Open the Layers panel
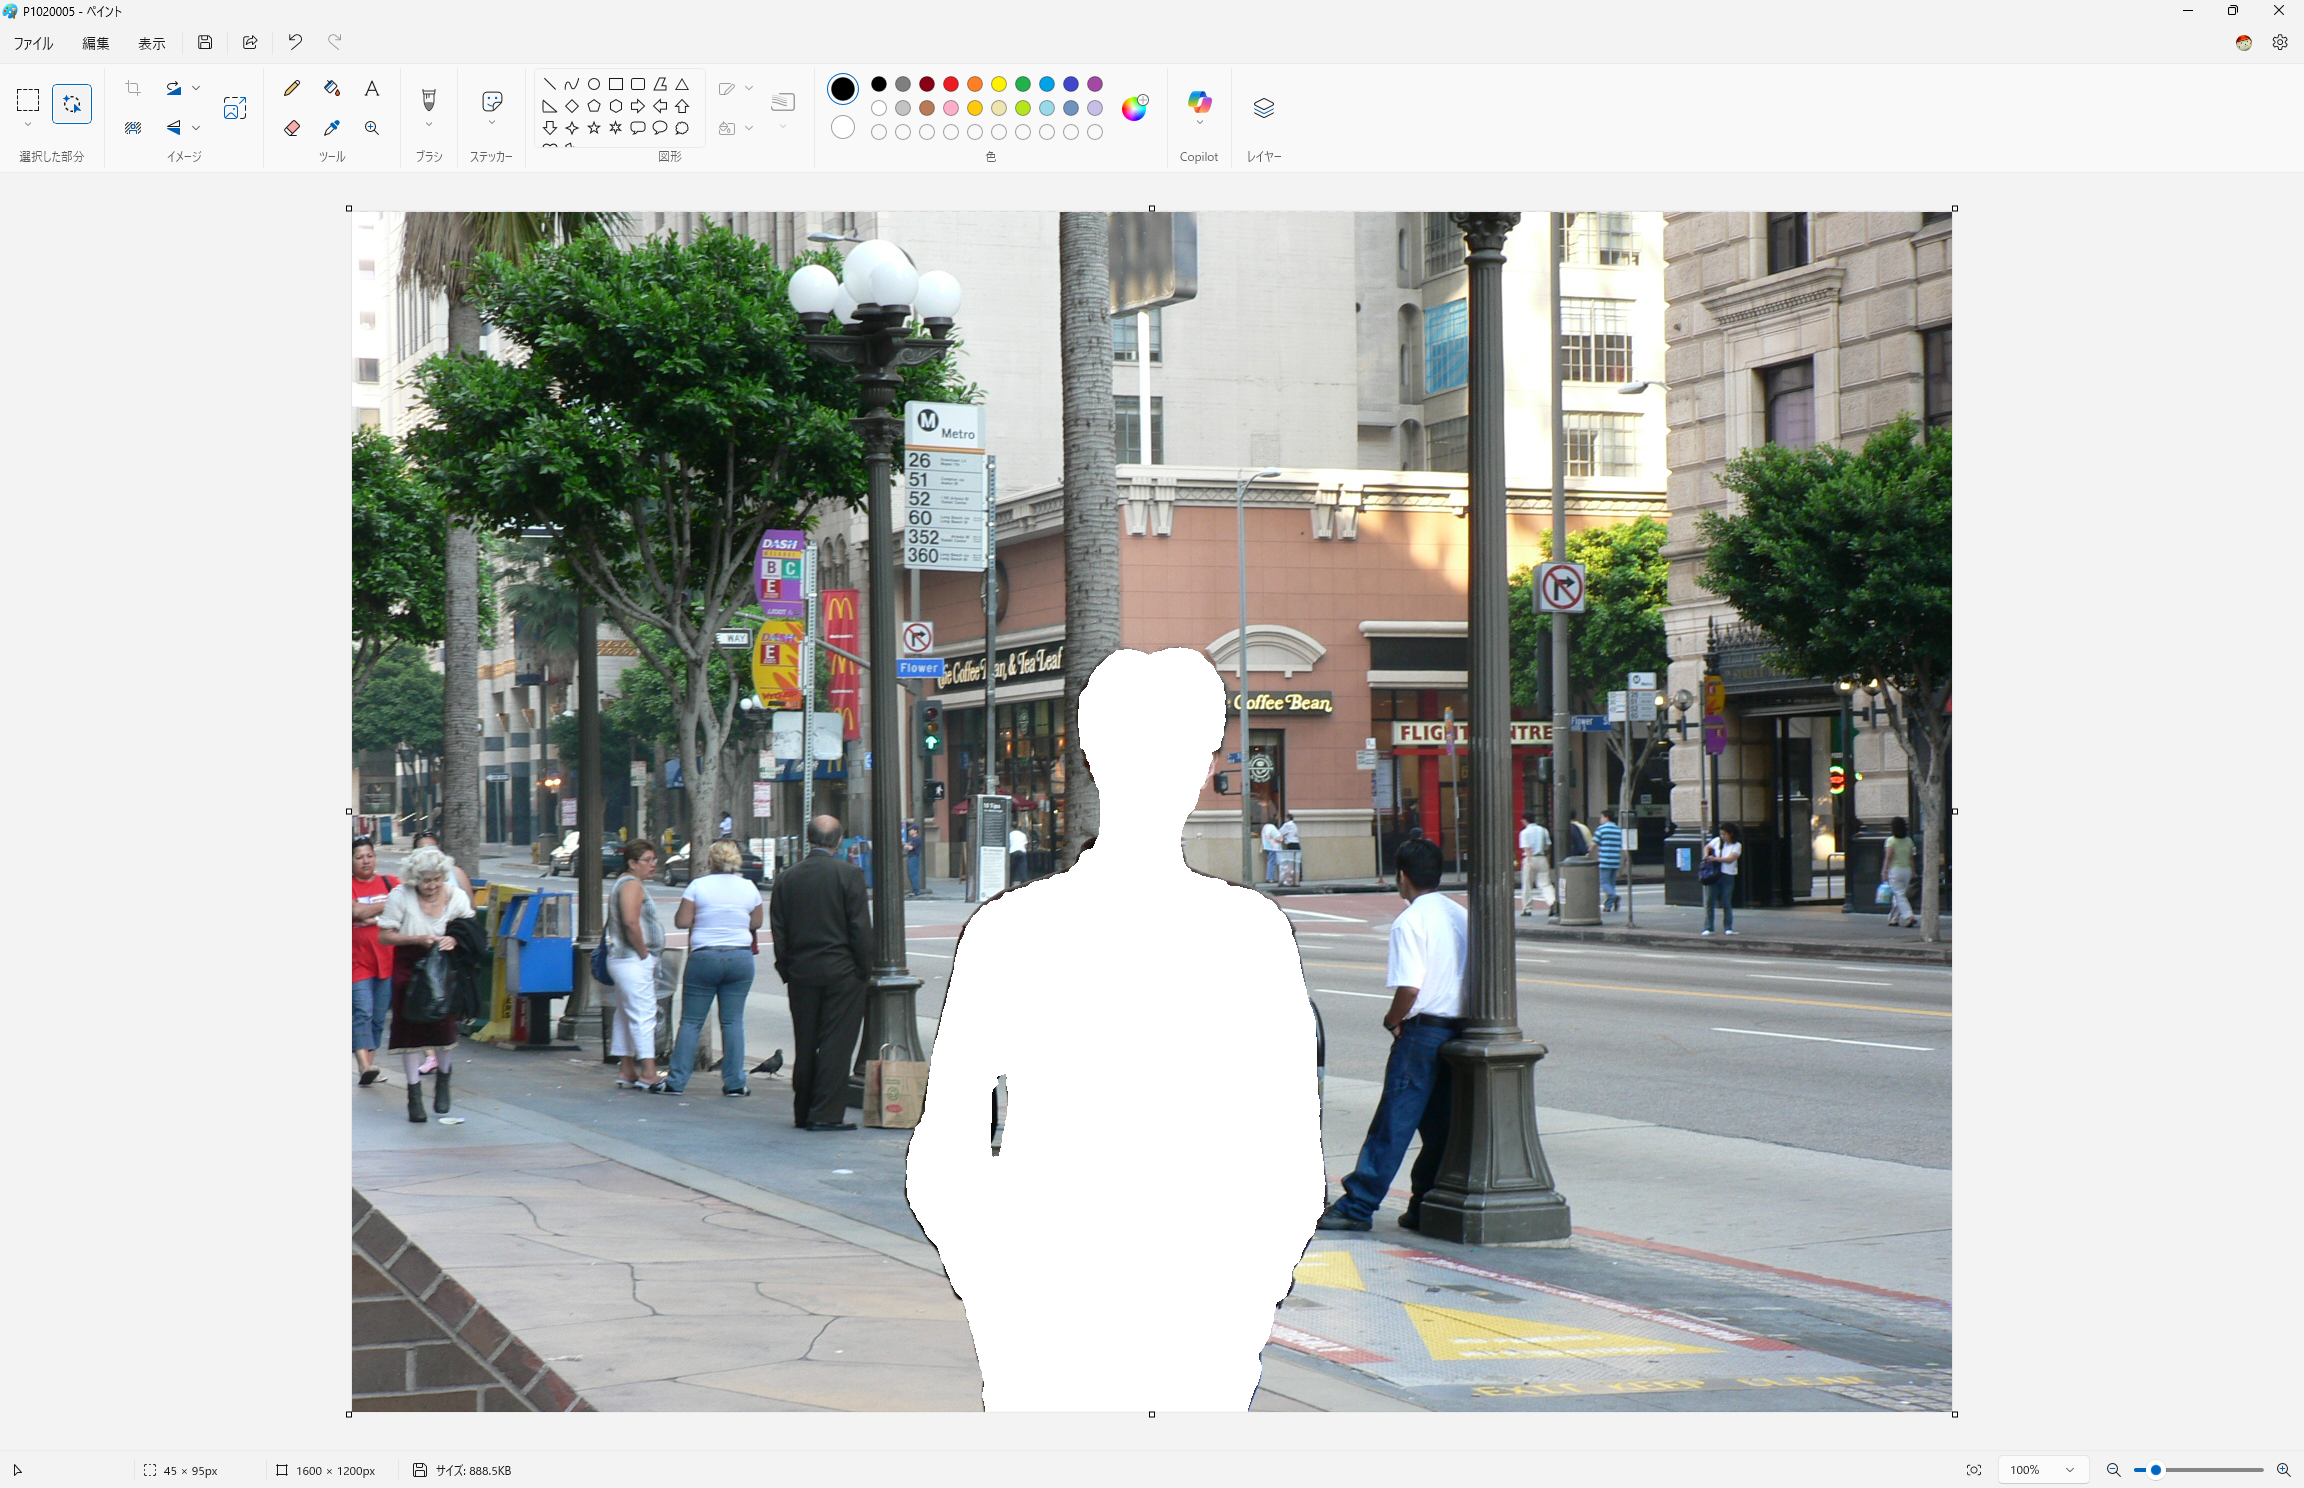Image resolution: width=2304 pixels, height=1488 pixels. [x=1263, y=108]
